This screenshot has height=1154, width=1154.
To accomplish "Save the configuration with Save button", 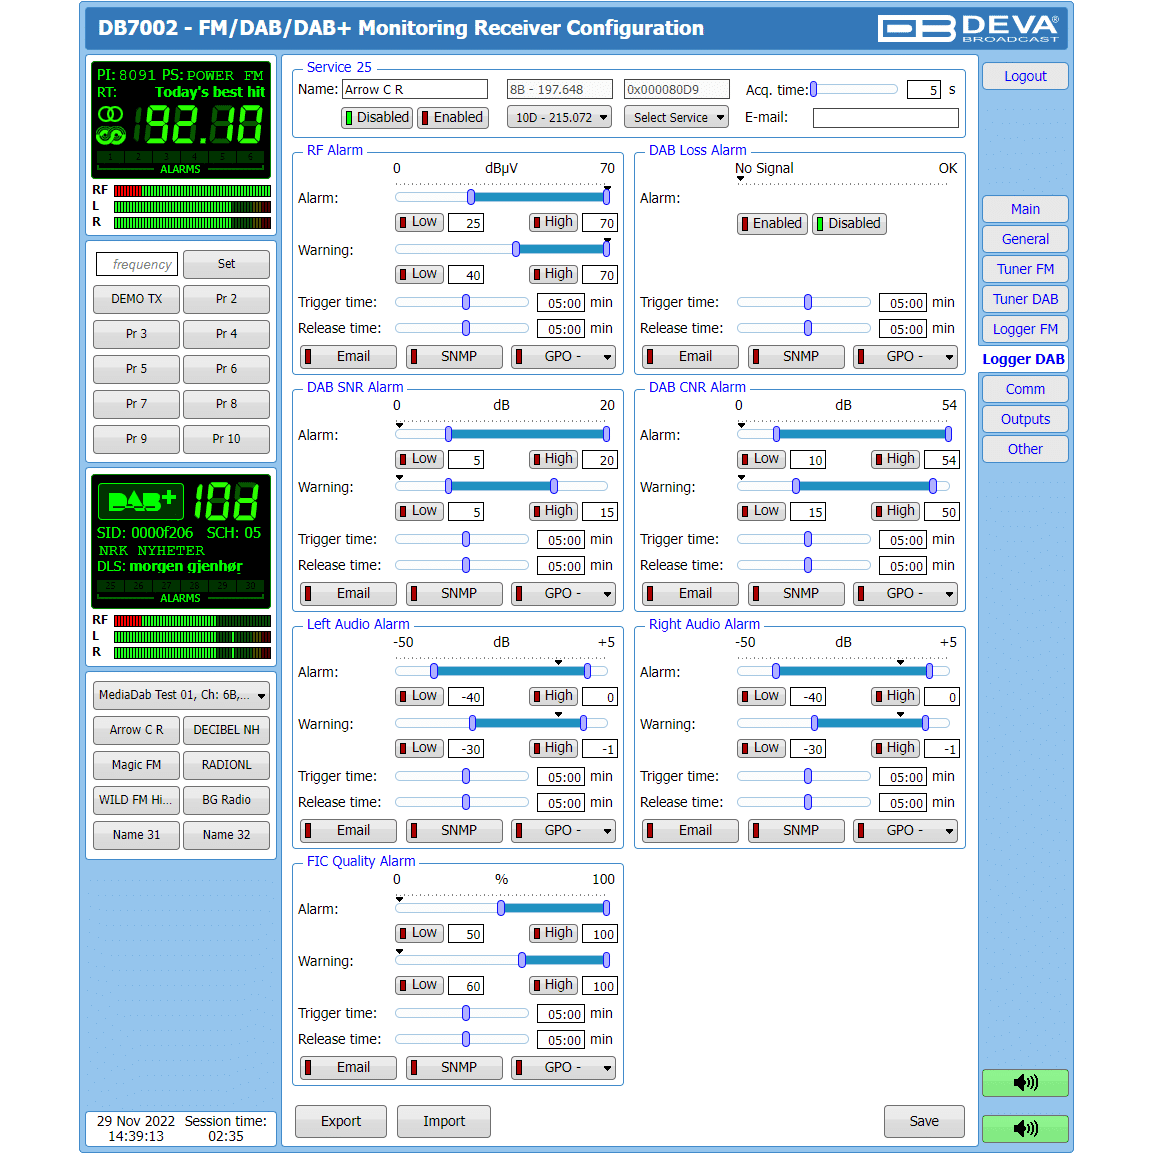I will (924, 1122).
